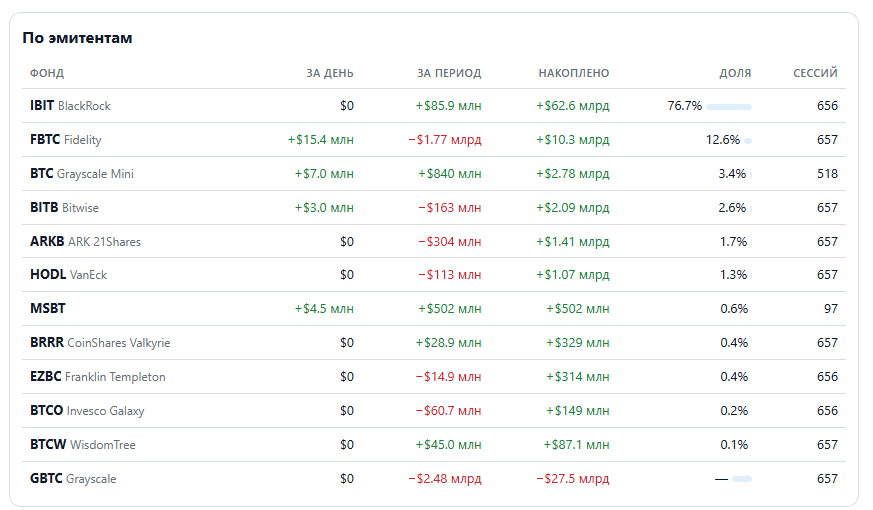
Task: Click HODL period value −$113 млн
Action: coord(450,274)
